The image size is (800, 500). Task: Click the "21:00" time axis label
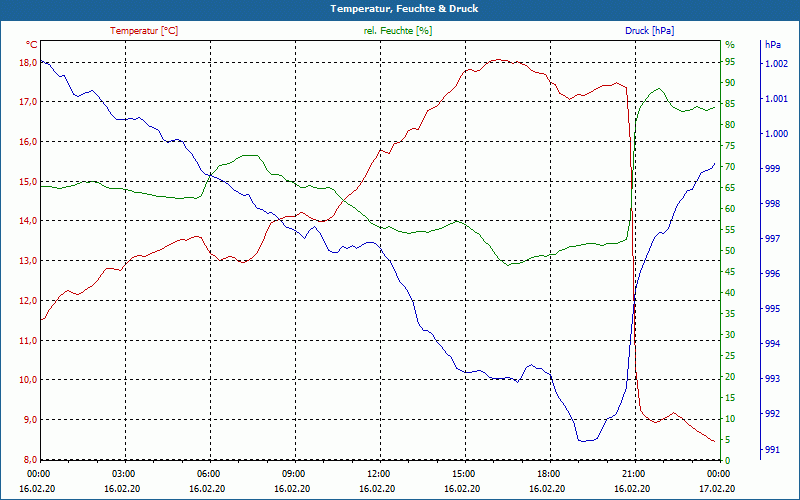[633, 473]
